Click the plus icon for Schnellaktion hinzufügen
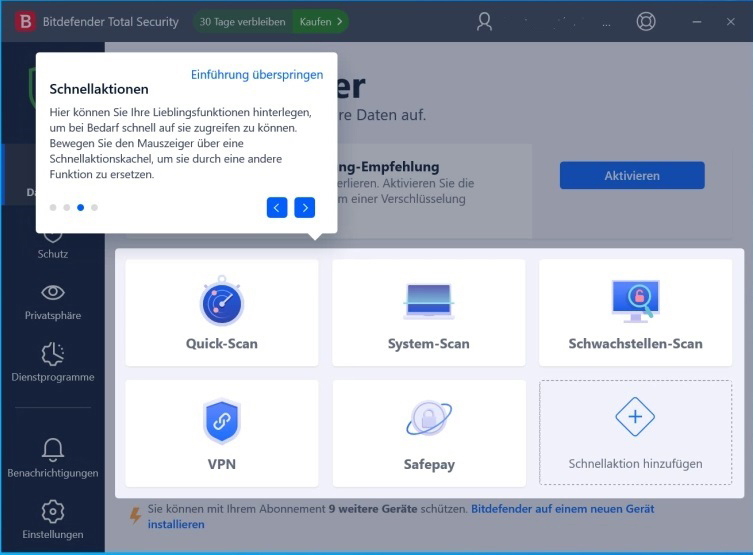The height and width of the screenshot is (555, 753). pyautogui.click(x=635, y=417)
